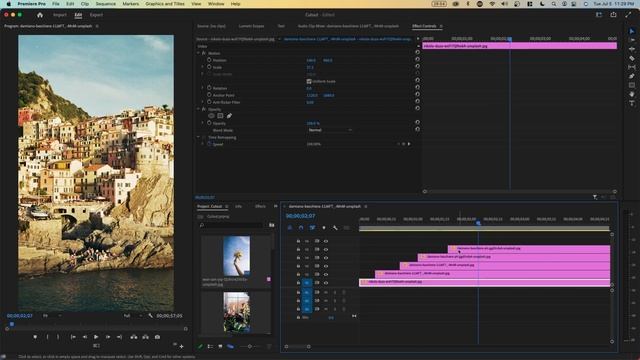Open the Quick Export share icon
Image resolution: width=640 pixels, height=360 pixels.
coord(613,15)
